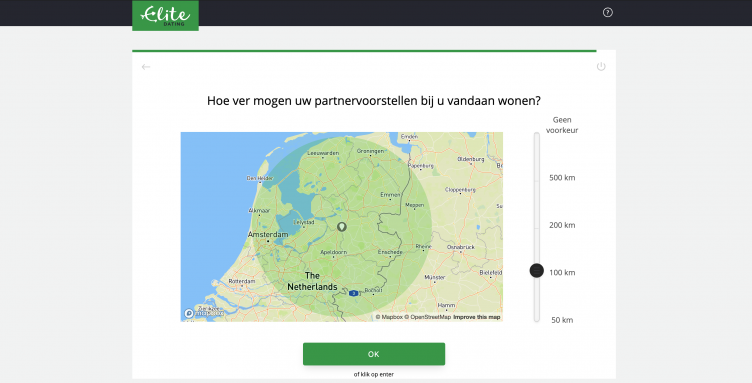Click Osnabrück label on the map
The image size is (752, 383).
point(460,247)
